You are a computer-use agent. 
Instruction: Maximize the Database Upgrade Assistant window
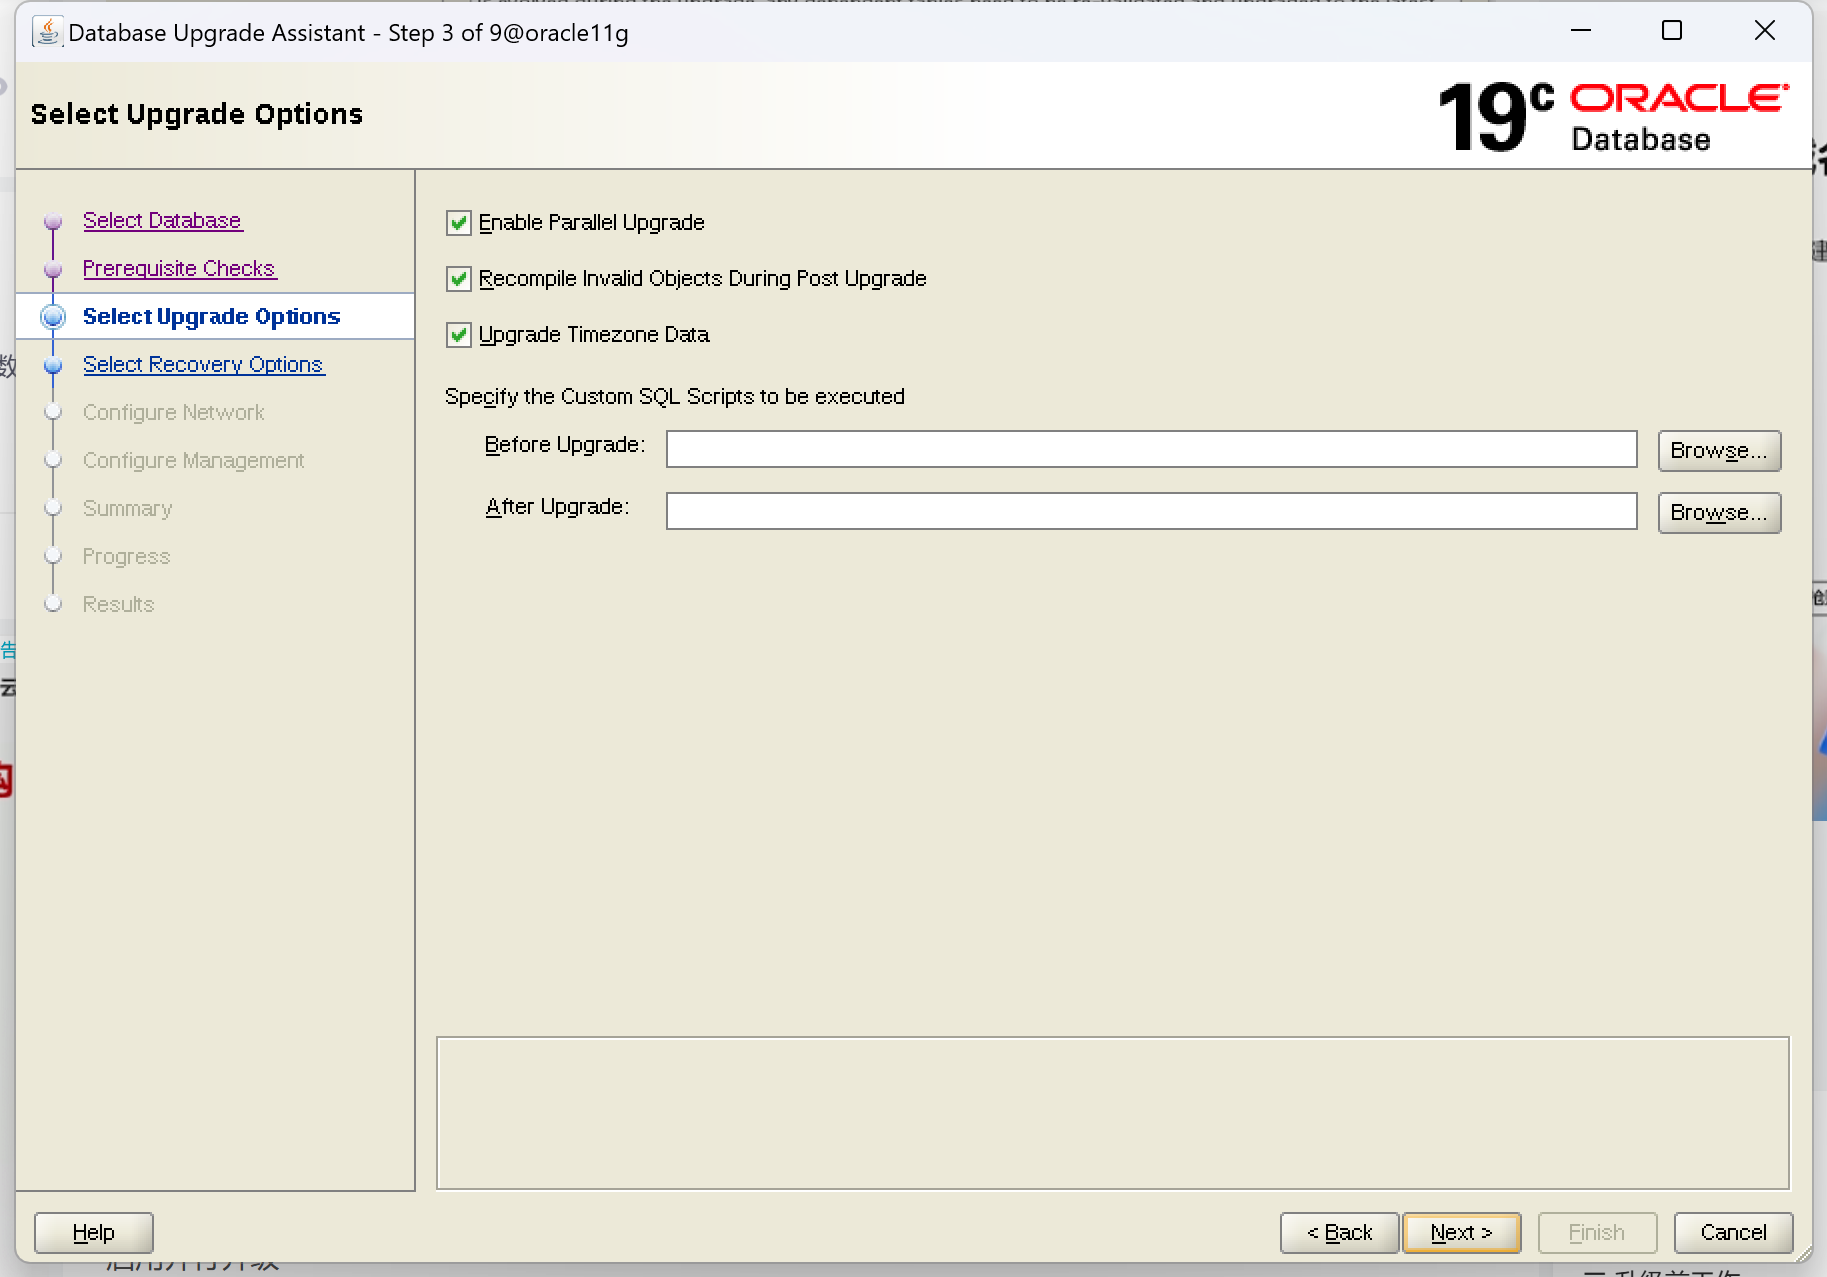1671,31
